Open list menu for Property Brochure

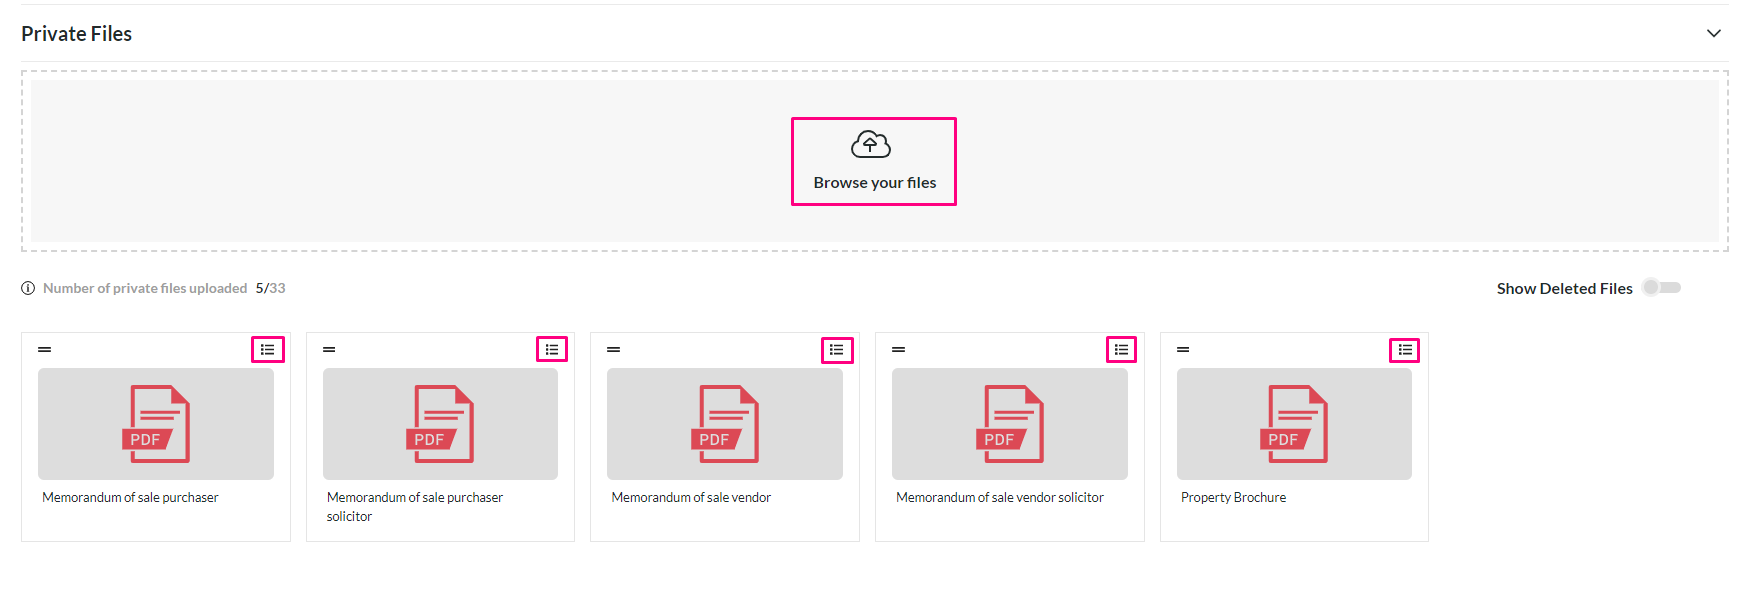(1405, 349)
